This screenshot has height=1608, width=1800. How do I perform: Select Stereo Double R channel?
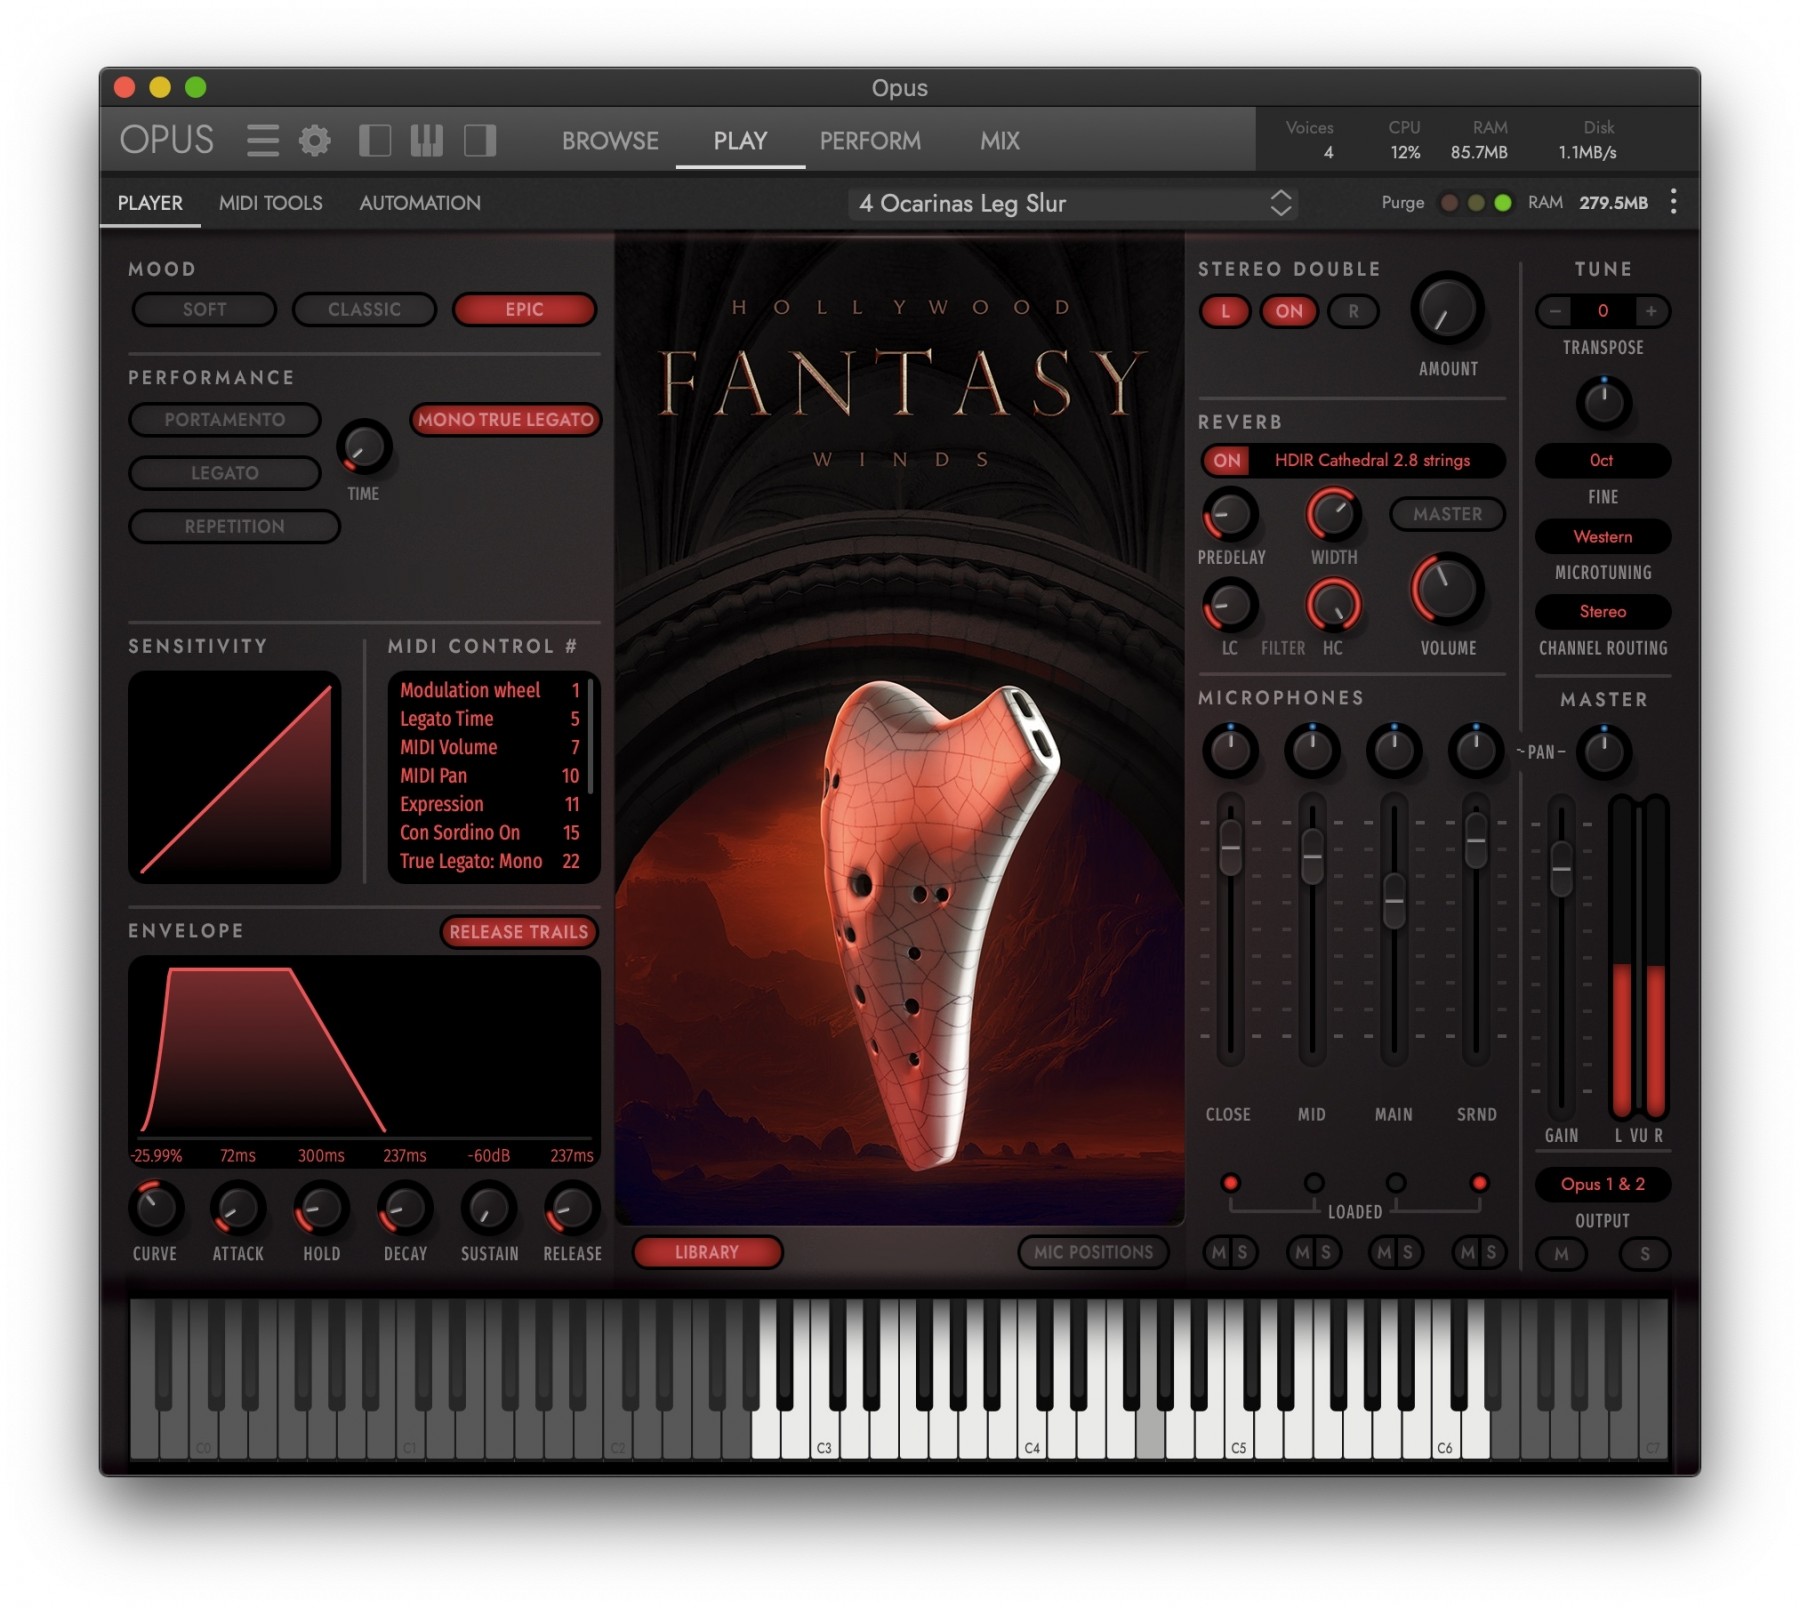click(1353, 311)
